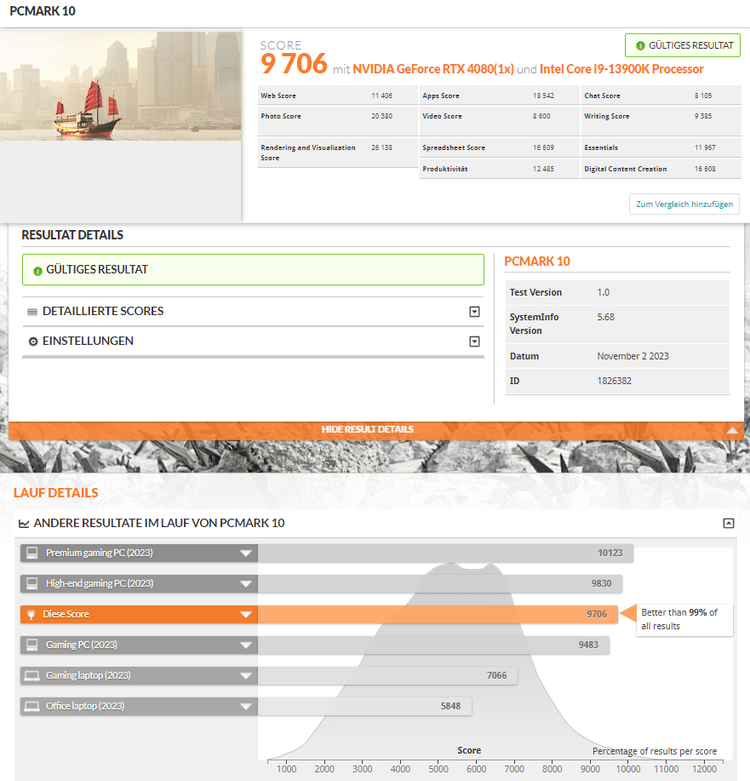Click the chart icon beside Andere Resultate heading

24,523
